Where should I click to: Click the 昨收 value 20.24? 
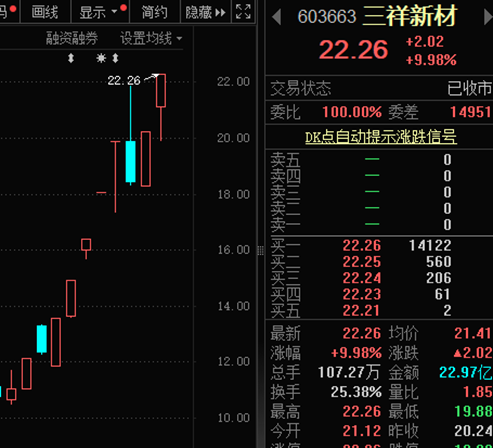point(473,431)
